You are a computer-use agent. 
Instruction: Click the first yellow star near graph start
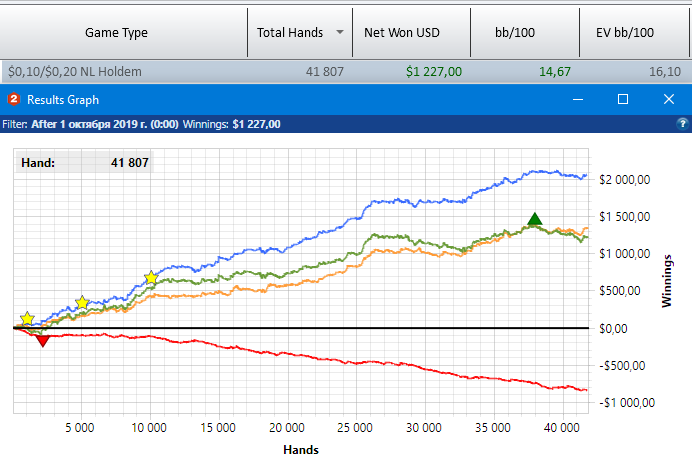point(27,318)
